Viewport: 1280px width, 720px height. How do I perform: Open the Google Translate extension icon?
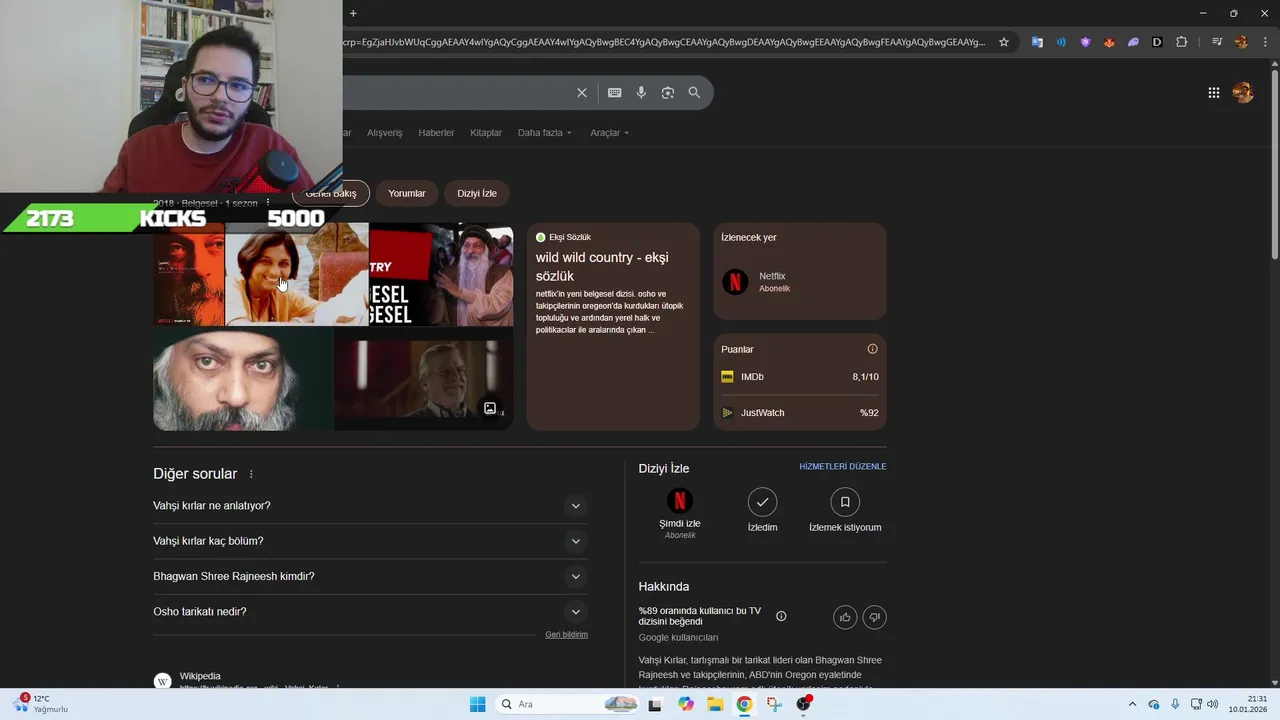pos(1037,42)
